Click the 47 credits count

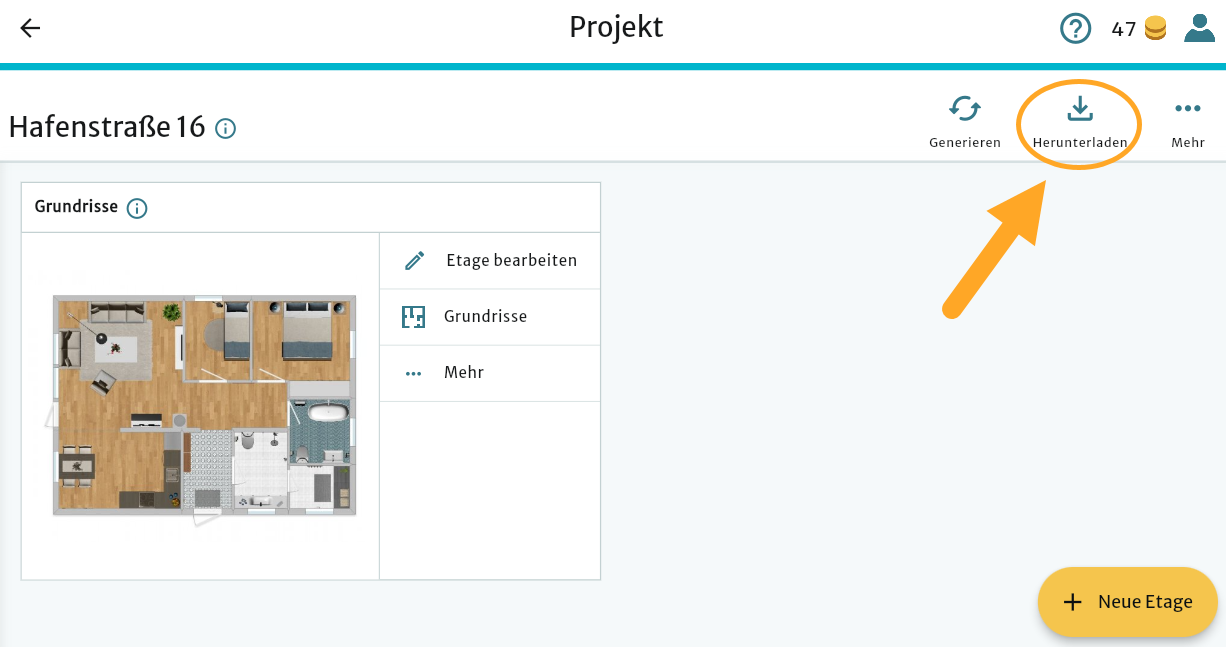coord(1124,29)
